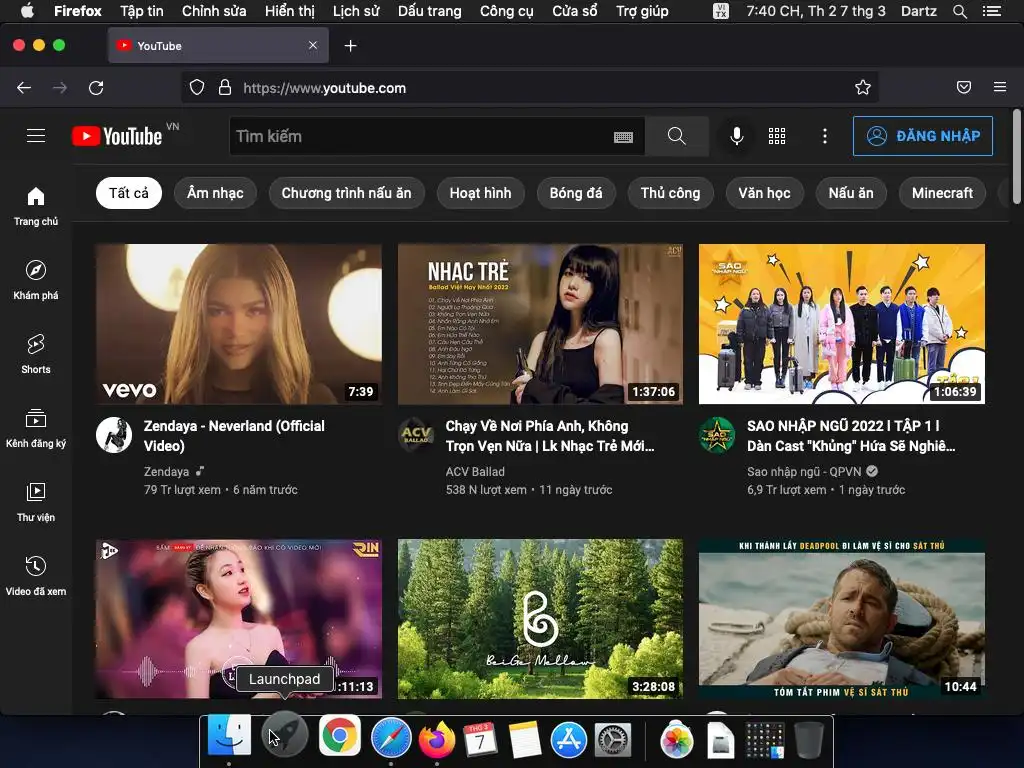This screenshot has width=1024, height=768.
Task: Open Firefox application hamburger menu
Action: tap(1000, 87)
